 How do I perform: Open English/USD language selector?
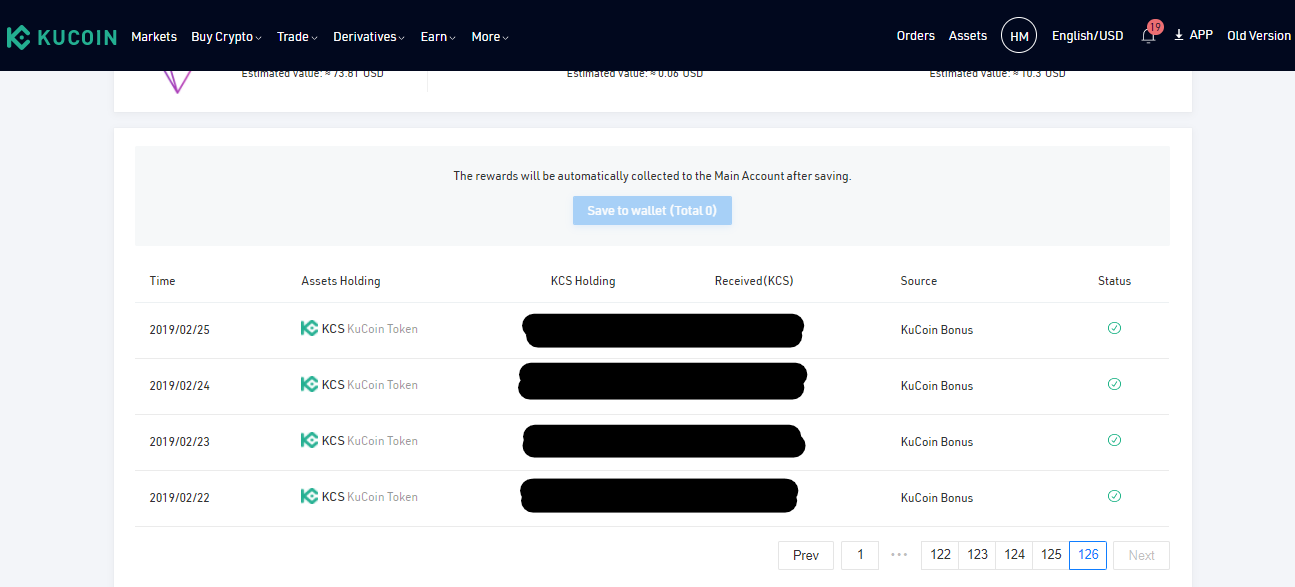[1087, 35]
